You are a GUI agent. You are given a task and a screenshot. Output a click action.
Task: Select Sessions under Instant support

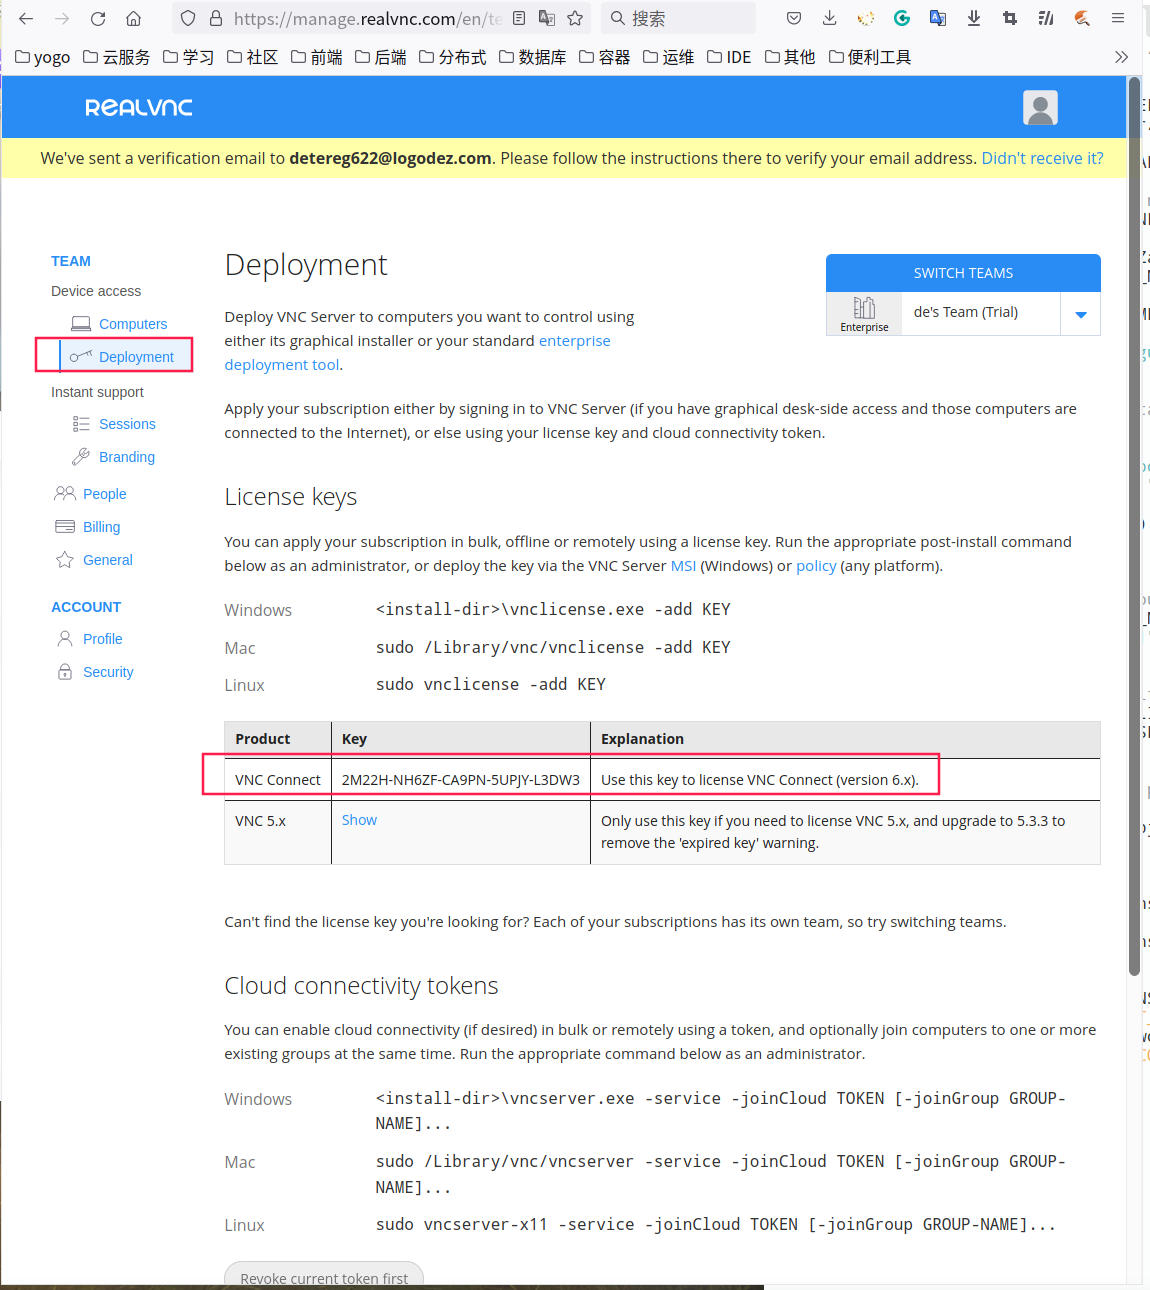coord(127,424)
